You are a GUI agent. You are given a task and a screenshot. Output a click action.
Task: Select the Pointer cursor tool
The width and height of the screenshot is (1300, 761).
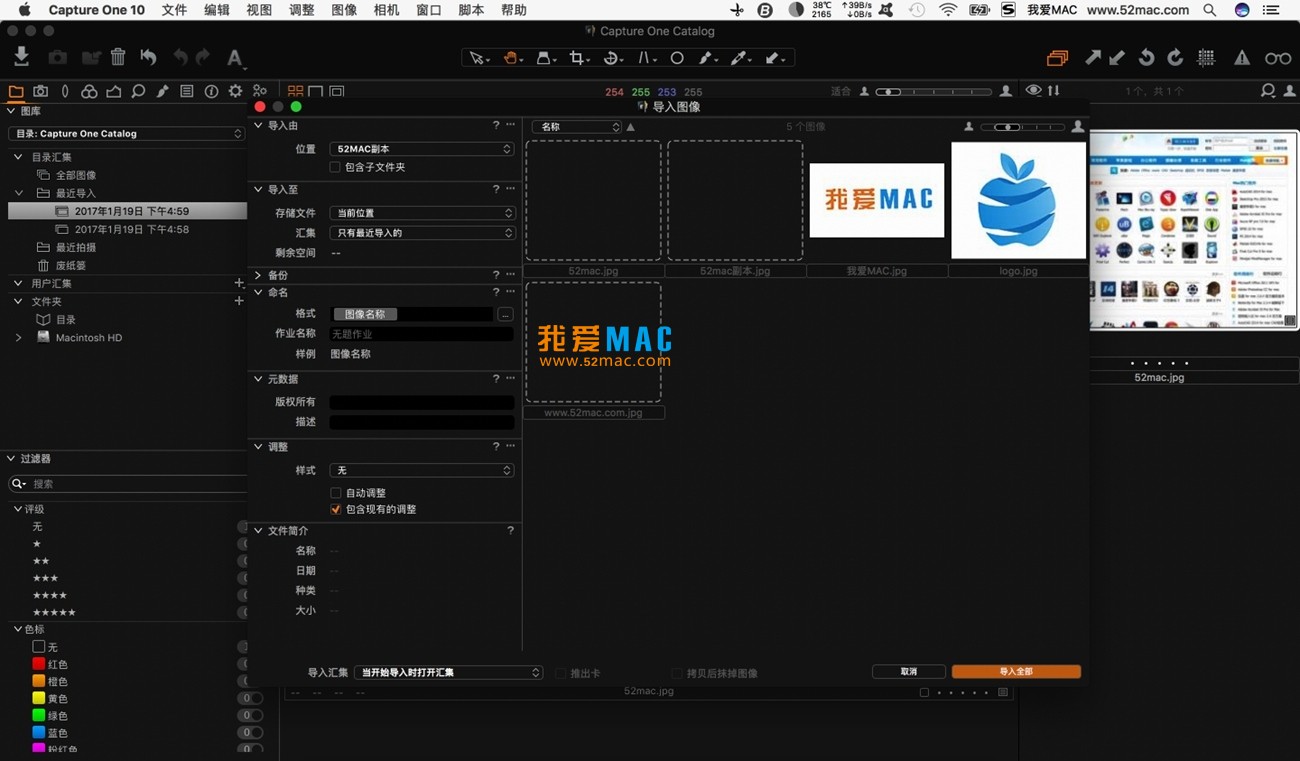(x=479, y=58)
